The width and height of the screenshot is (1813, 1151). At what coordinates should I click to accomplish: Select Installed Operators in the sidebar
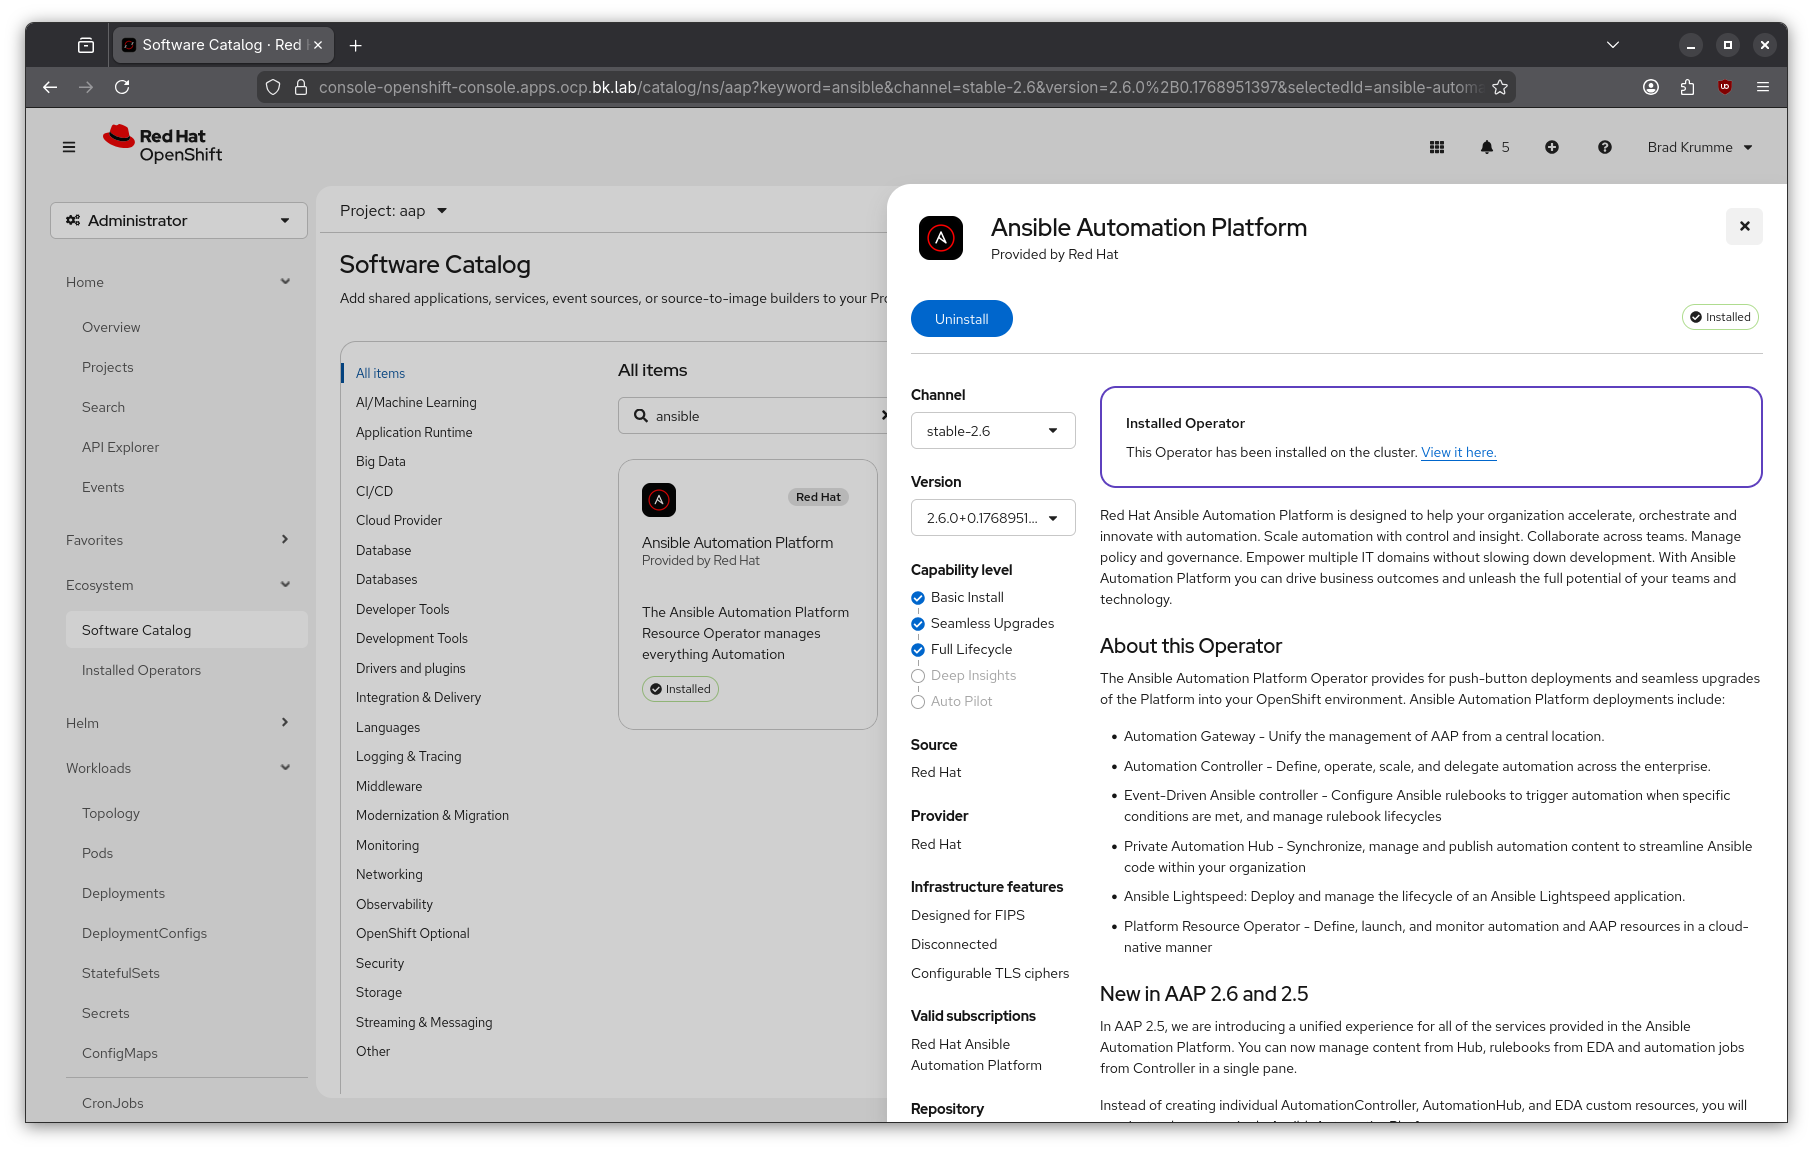click(x=141, y=670)
